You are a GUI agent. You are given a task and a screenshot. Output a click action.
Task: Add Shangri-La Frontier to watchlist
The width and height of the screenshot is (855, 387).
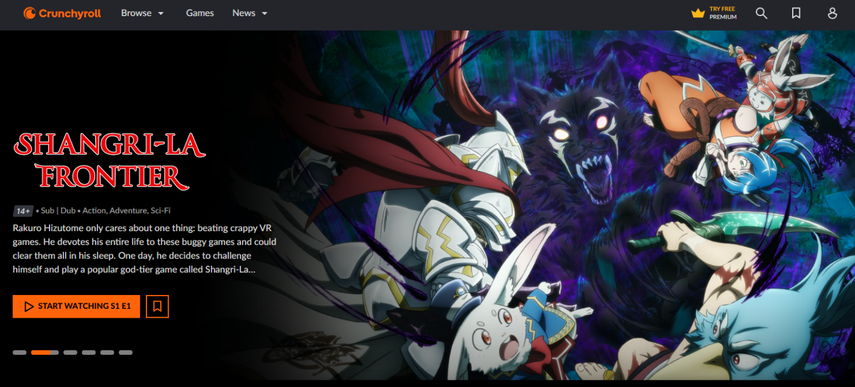(158, 306)
